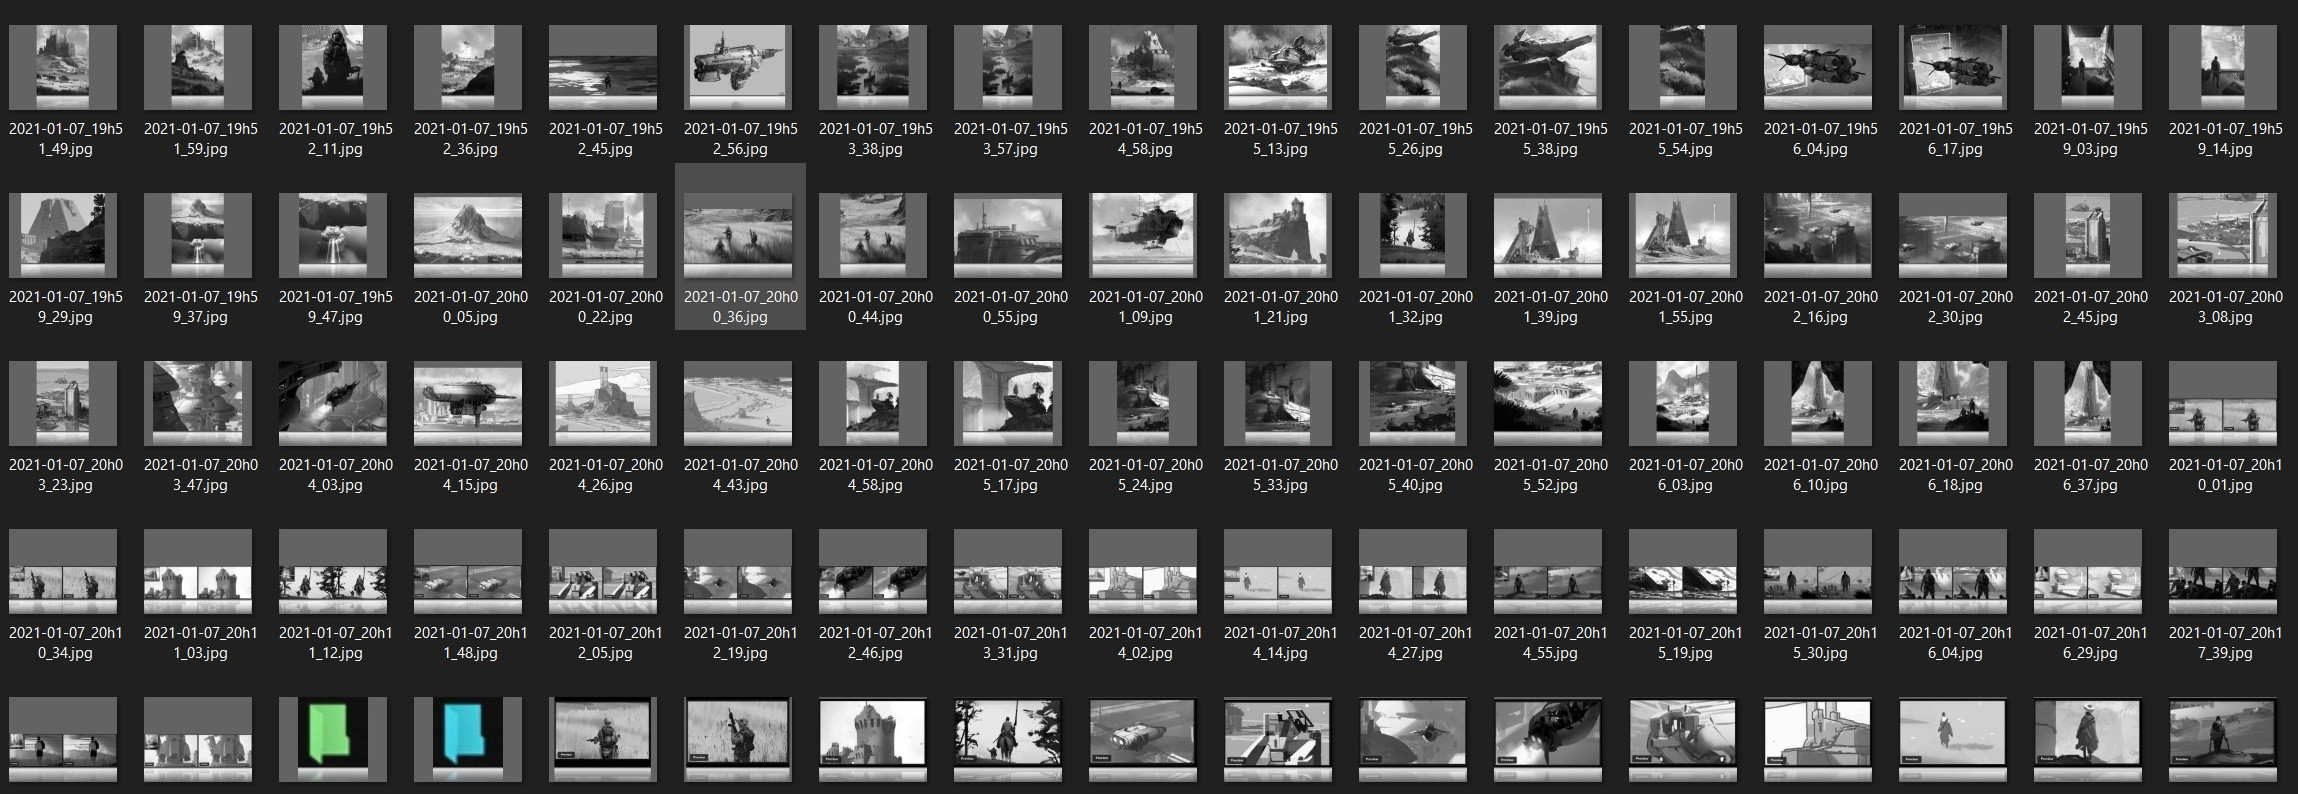2298x794 pixels.
Task: Select the name 2021-01-07_19h59_37.jpg
Action: (201, 307)
